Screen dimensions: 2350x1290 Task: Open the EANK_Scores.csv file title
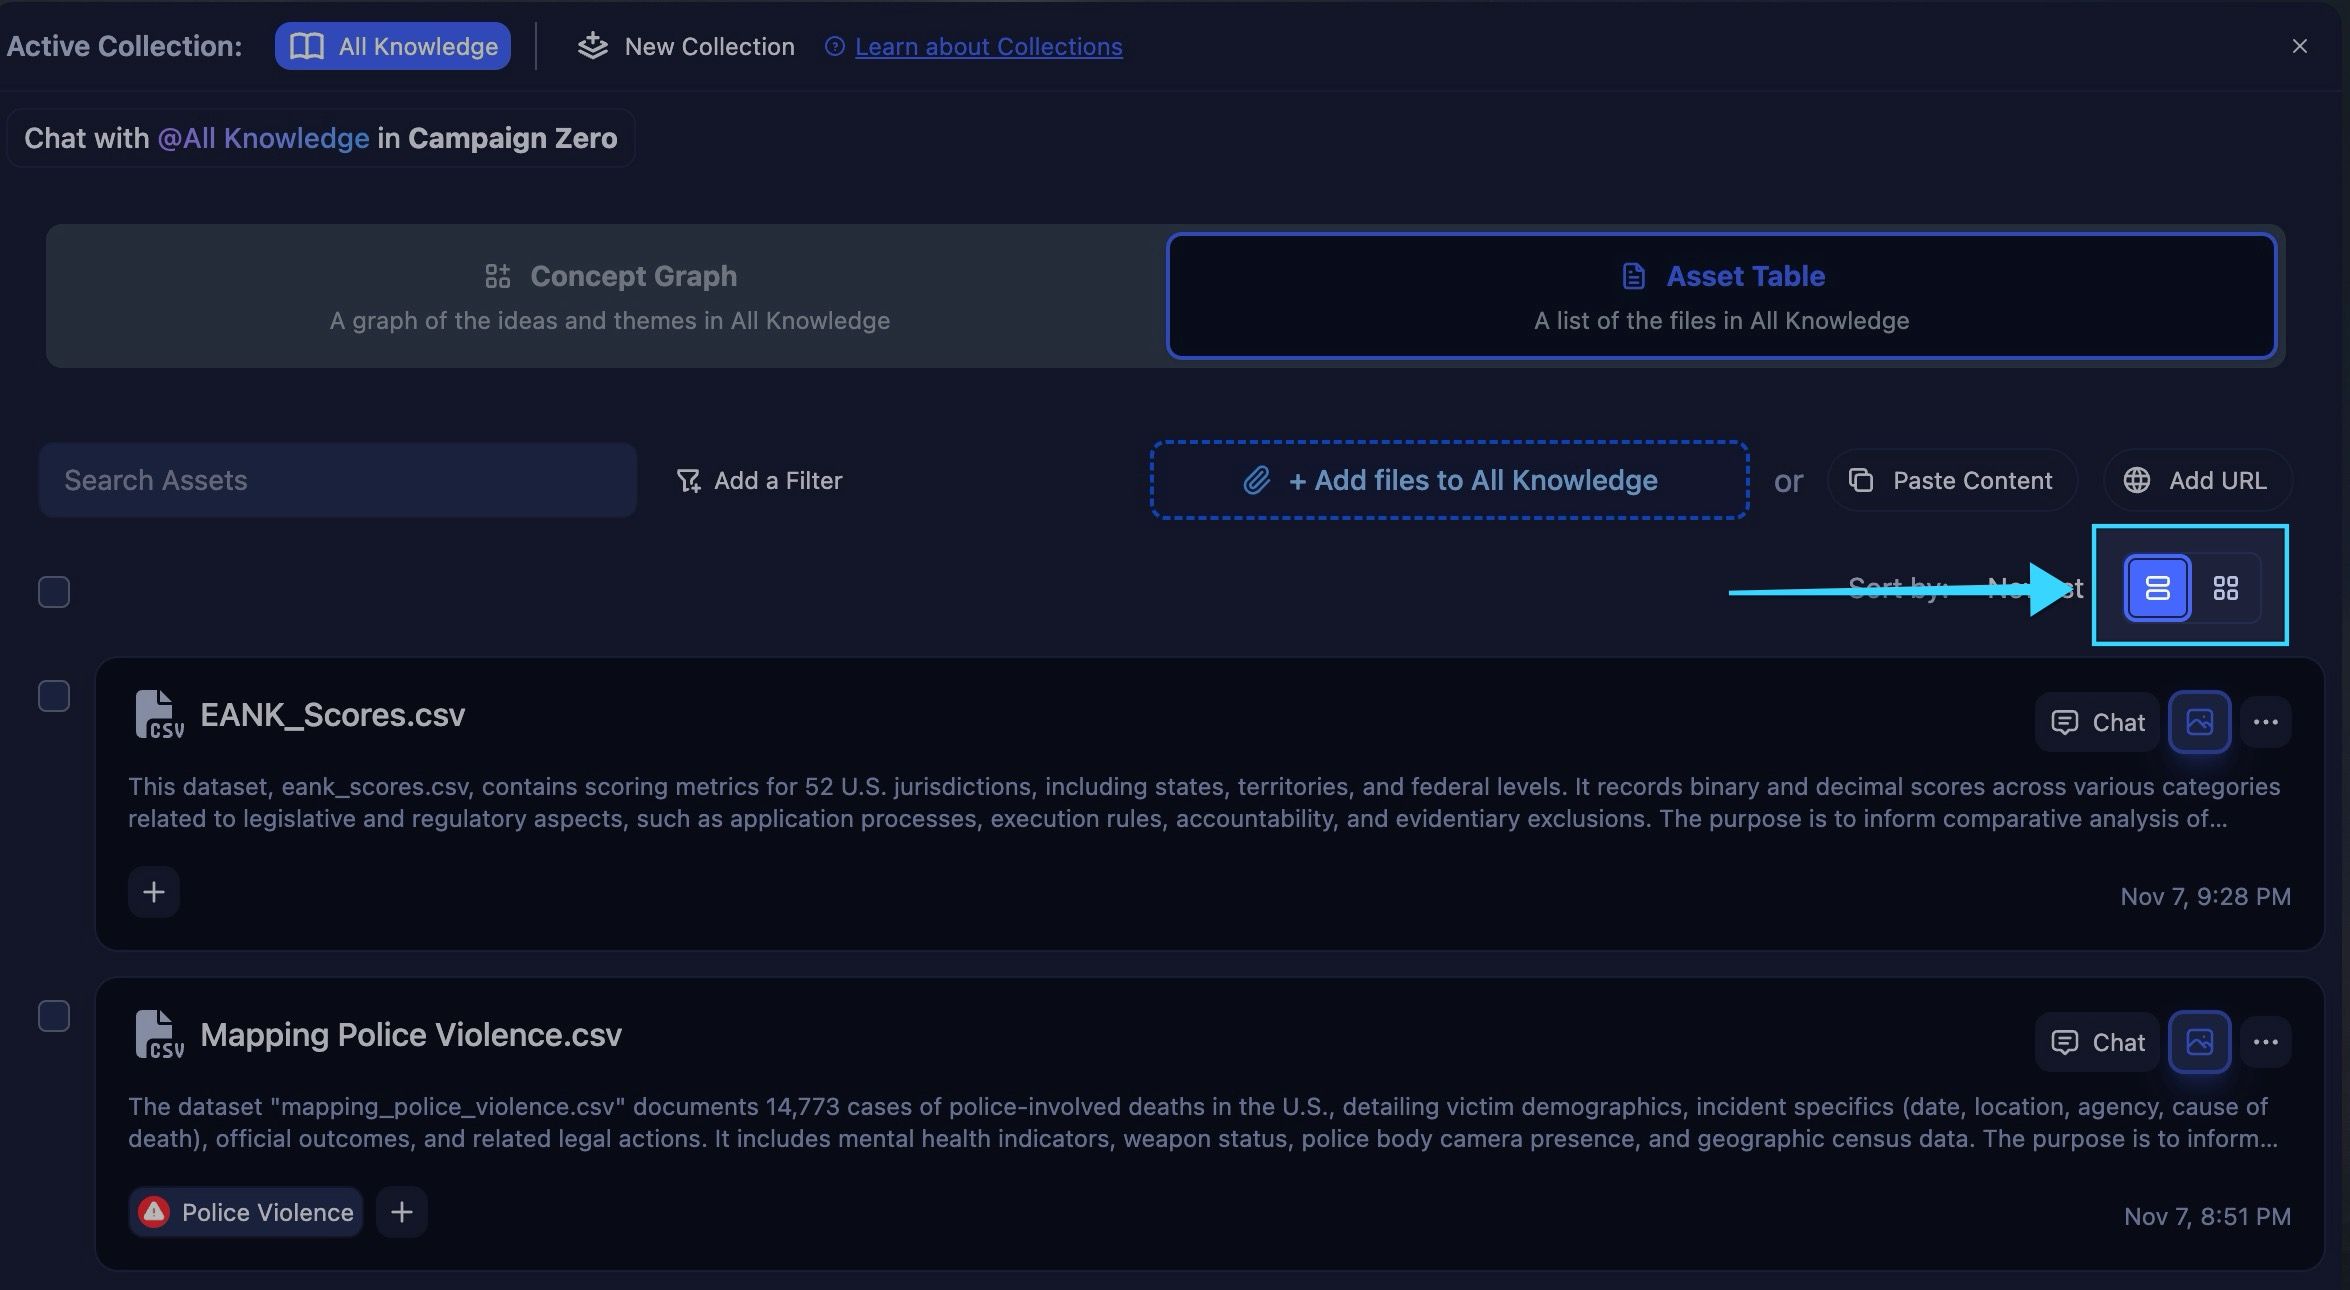coord(332,715)
